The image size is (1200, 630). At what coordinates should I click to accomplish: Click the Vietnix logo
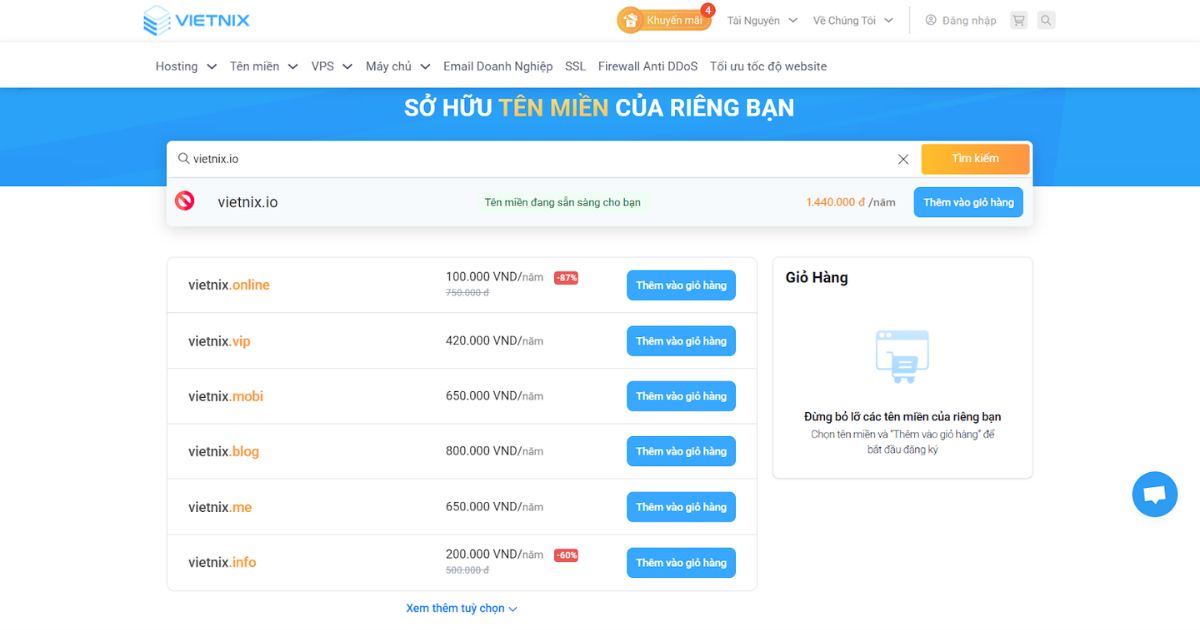coord(196,20)
